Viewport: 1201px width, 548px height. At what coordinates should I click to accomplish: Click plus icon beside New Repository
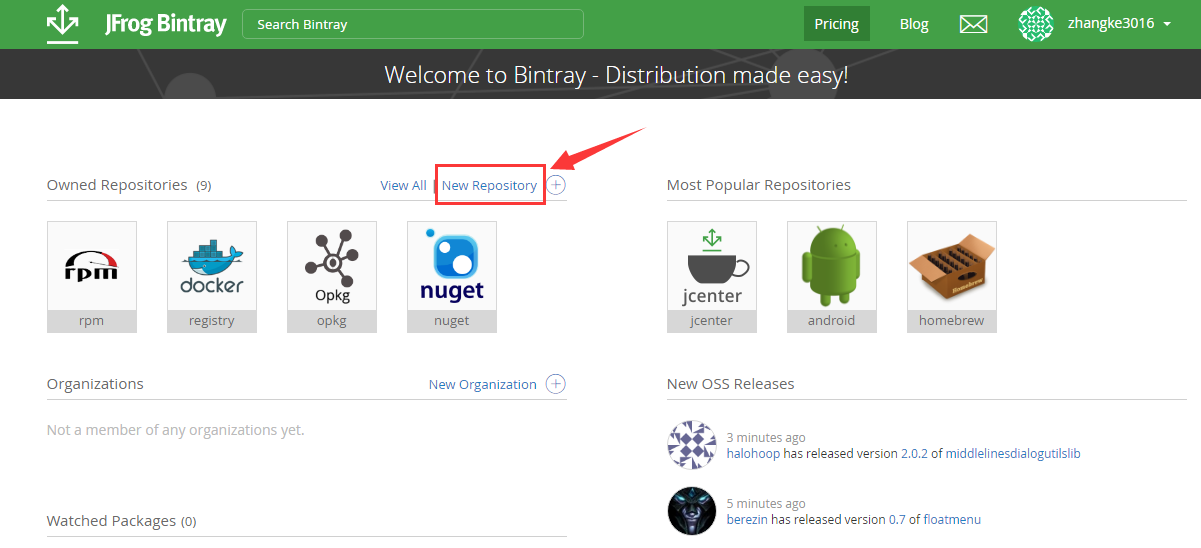click(557, 185)
